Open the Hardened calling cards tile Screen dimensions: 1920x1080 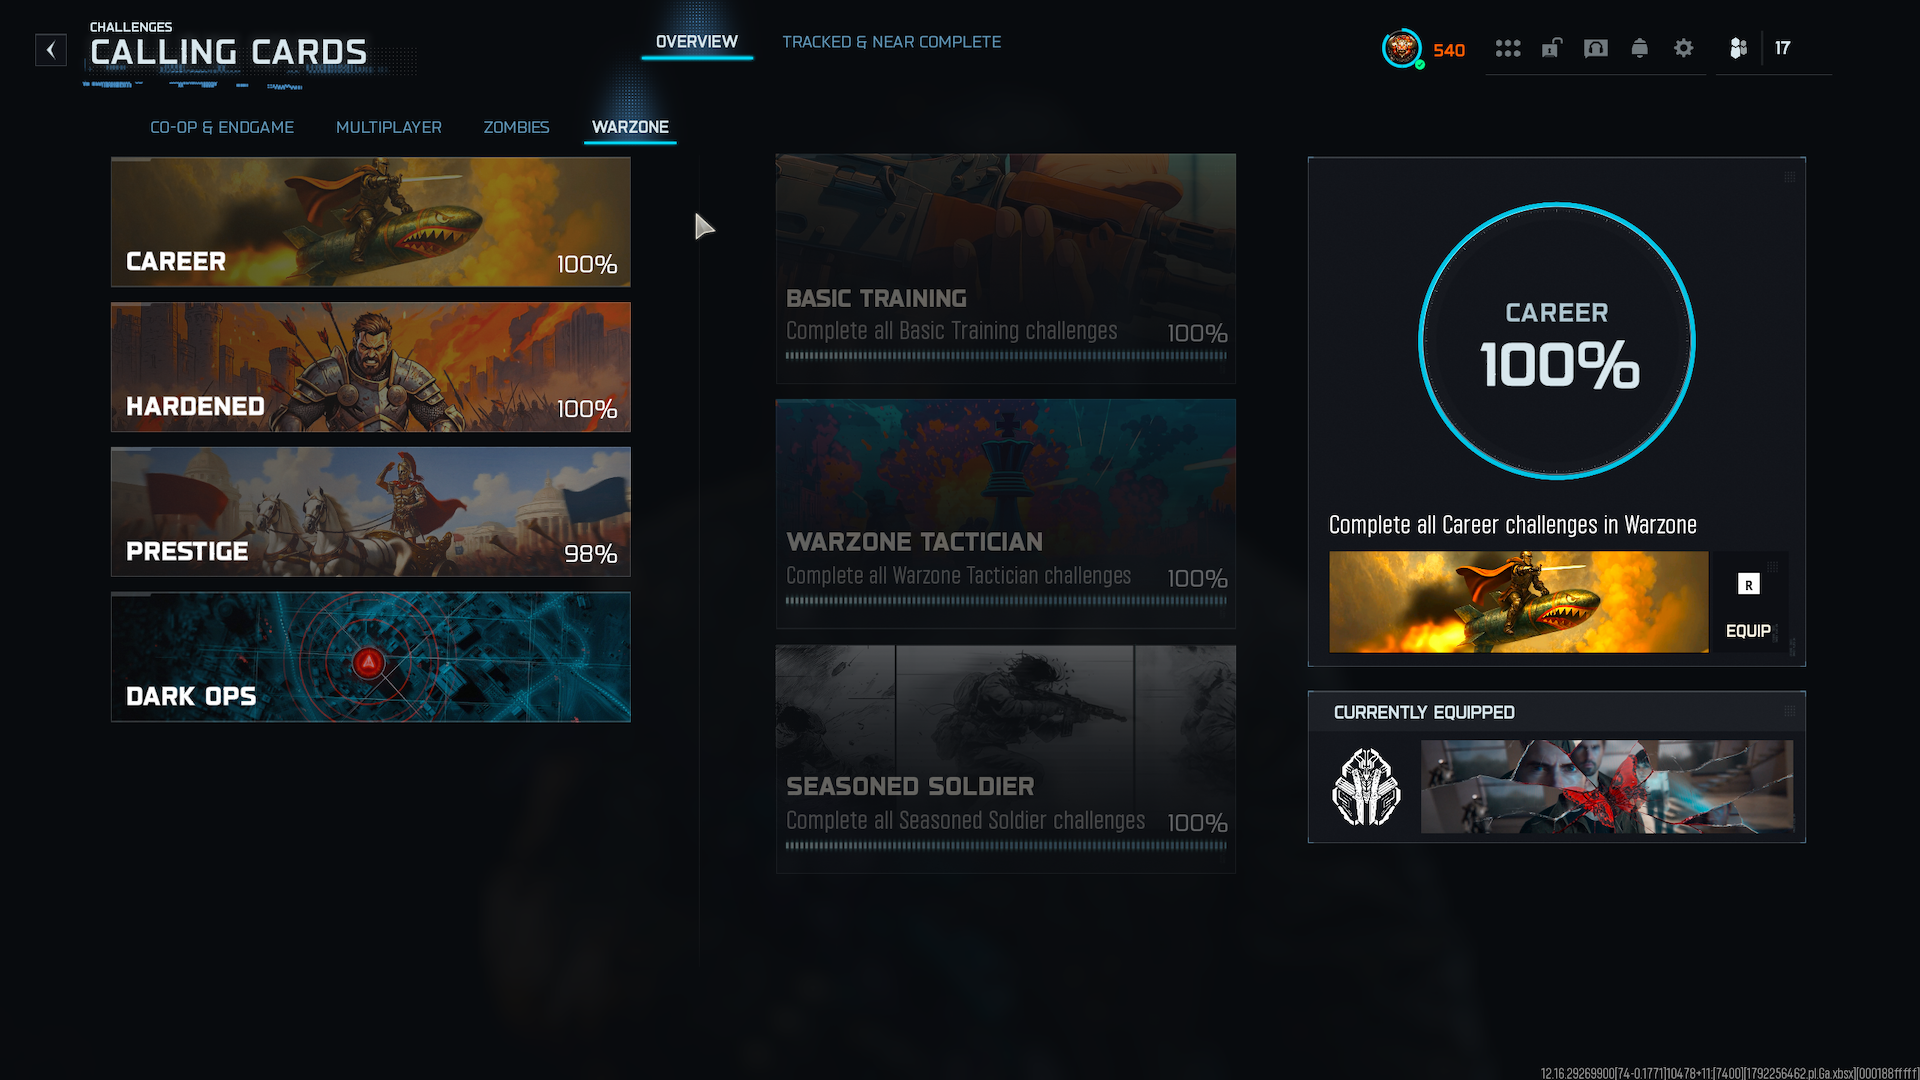371,367
